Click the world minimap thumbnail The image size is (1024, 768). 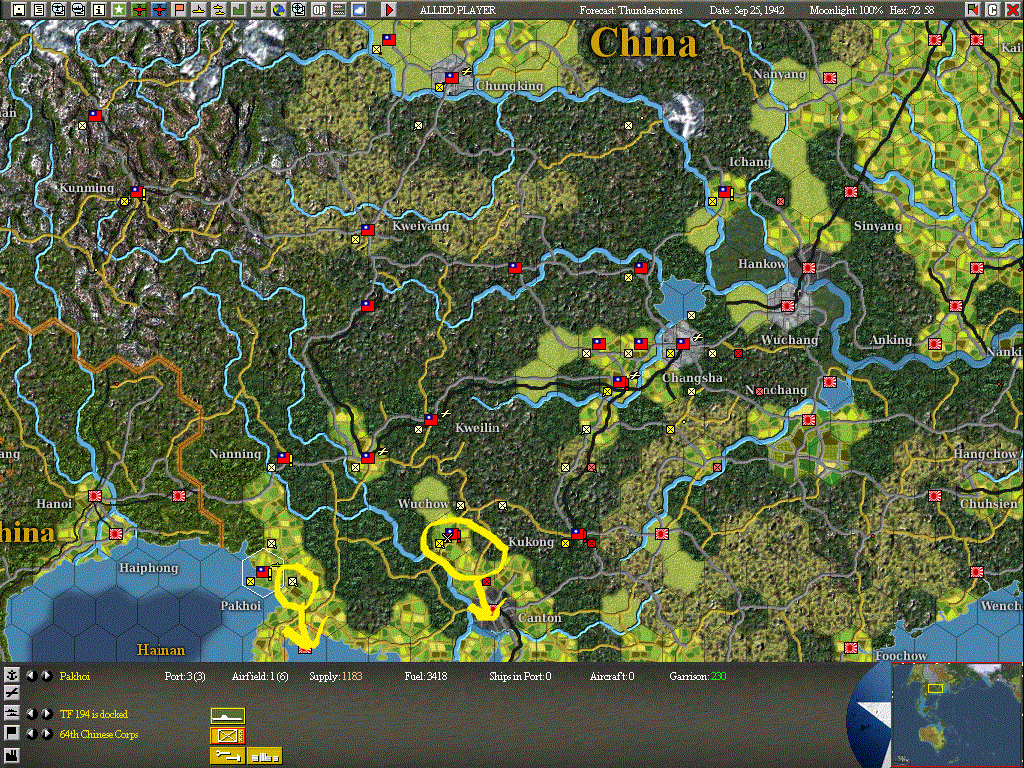[x=956, y=714]
